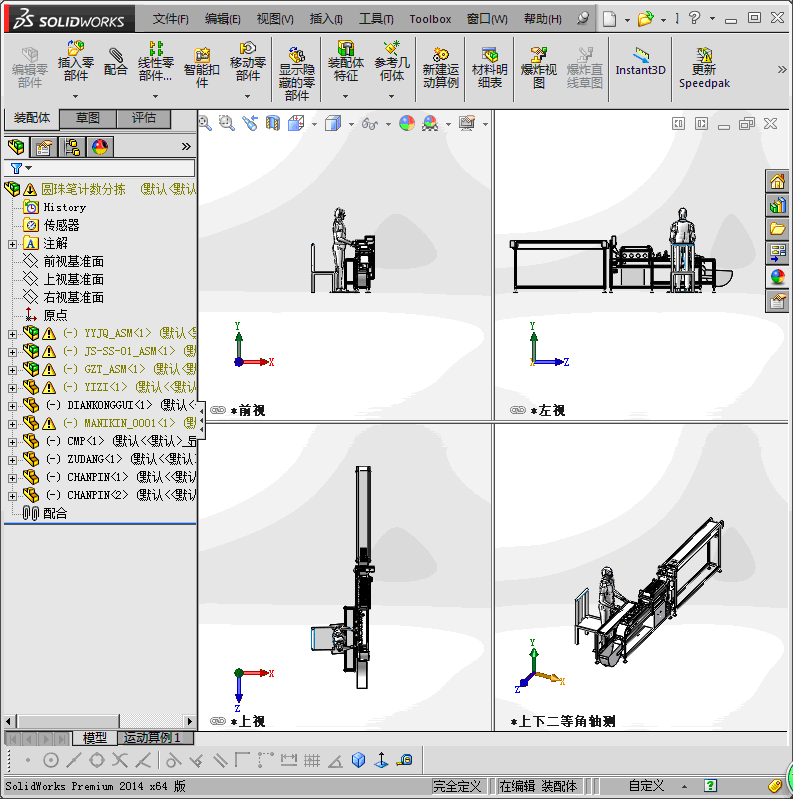
Task: Open 文件(F) File menu
Action: pos(170,19)
